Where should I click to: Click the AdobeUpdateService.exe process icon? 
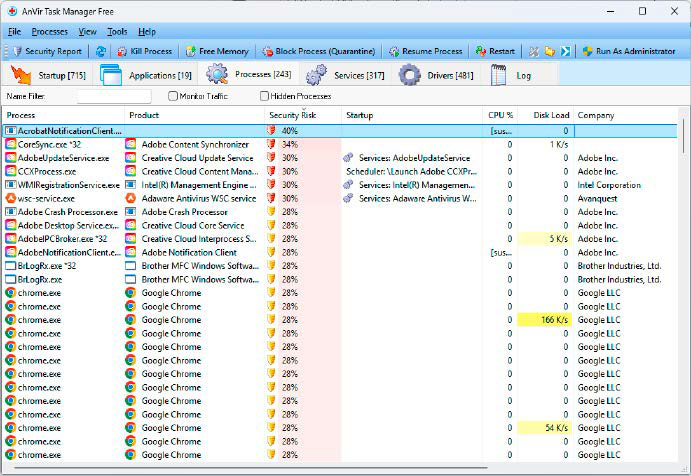click(x=11, y=158)
